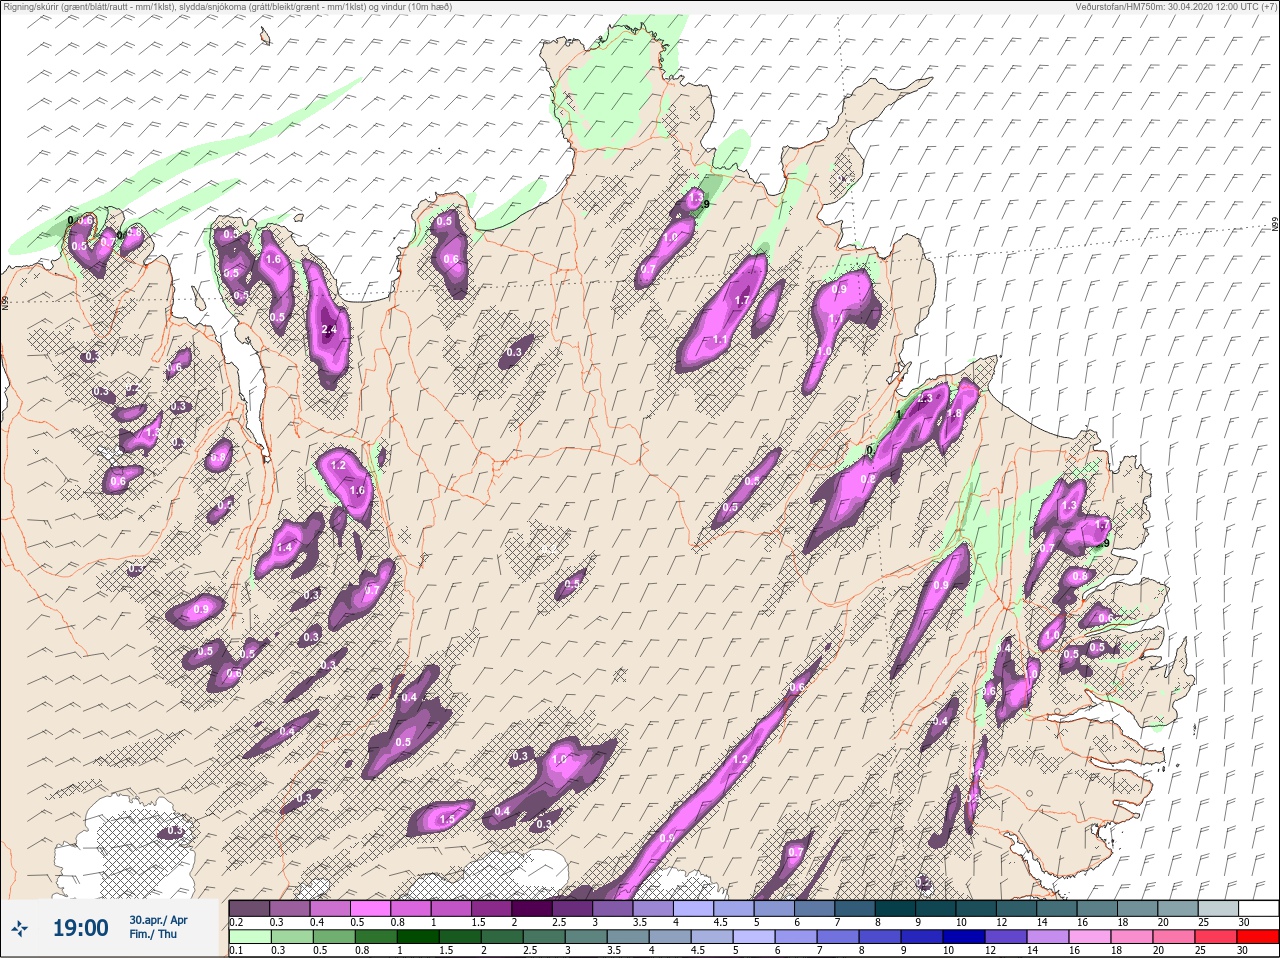Click the 30.apr. Fim./Thu date label

click(158, 927)
